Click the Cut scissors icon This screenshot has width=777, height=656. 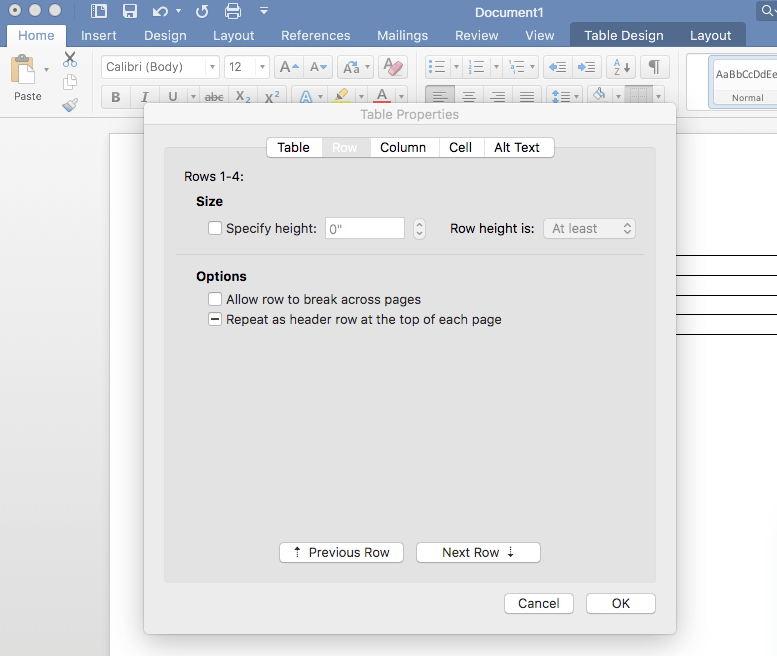click(70, 59)
